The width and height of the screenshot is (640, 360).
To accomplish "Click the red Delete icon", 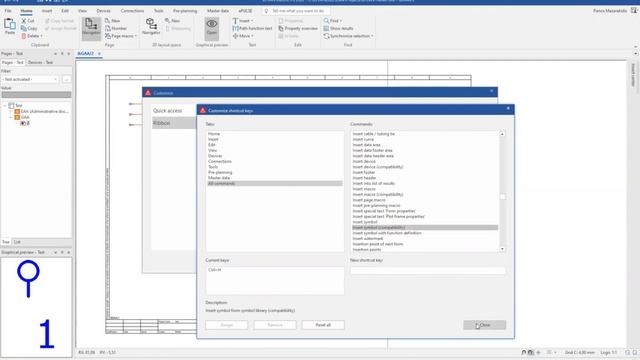I will click(24, 36).
